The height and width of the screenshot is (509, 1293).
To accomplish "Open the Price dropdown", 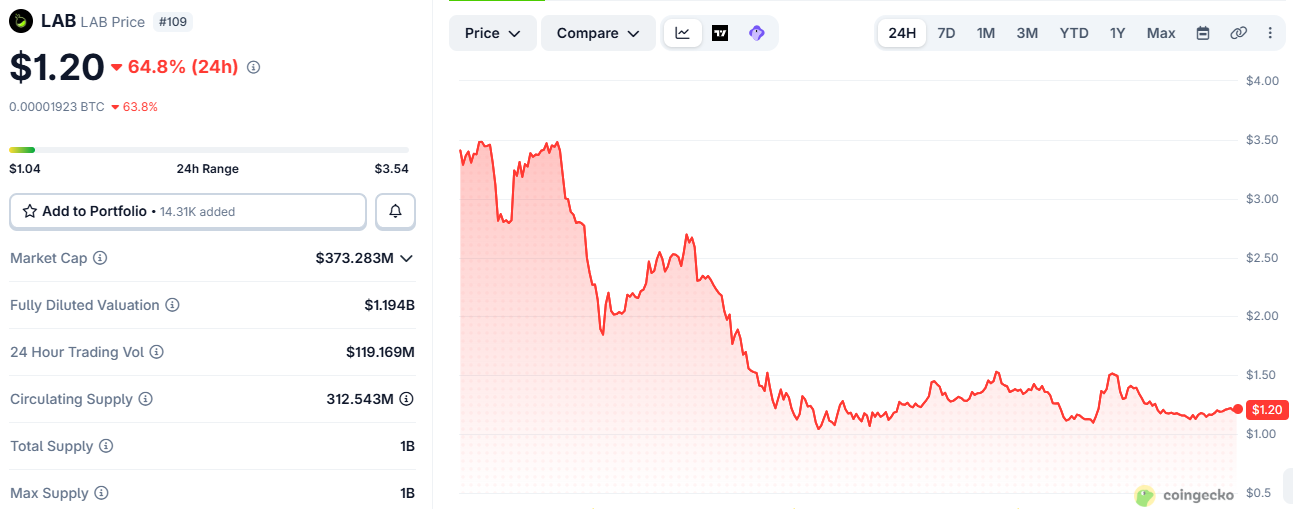I will [x=493, y=33].
